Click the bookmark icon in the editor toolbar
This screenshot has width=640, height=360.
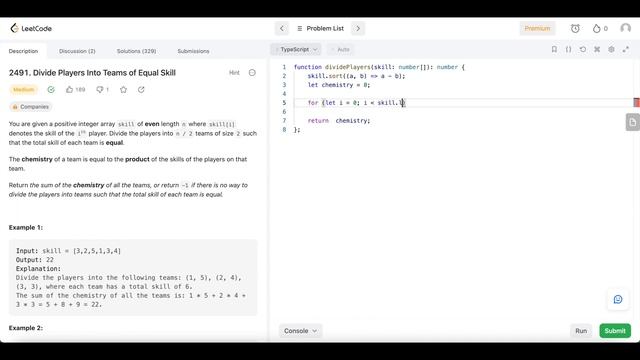coord(554,49)
